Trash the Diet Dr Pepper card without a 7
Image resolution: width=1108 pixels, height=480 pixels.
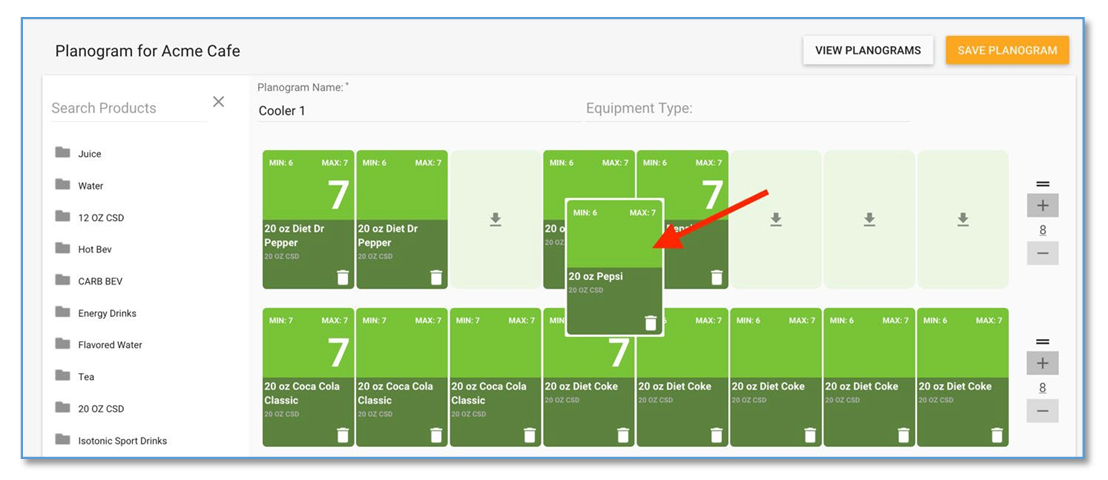(436, 277)
